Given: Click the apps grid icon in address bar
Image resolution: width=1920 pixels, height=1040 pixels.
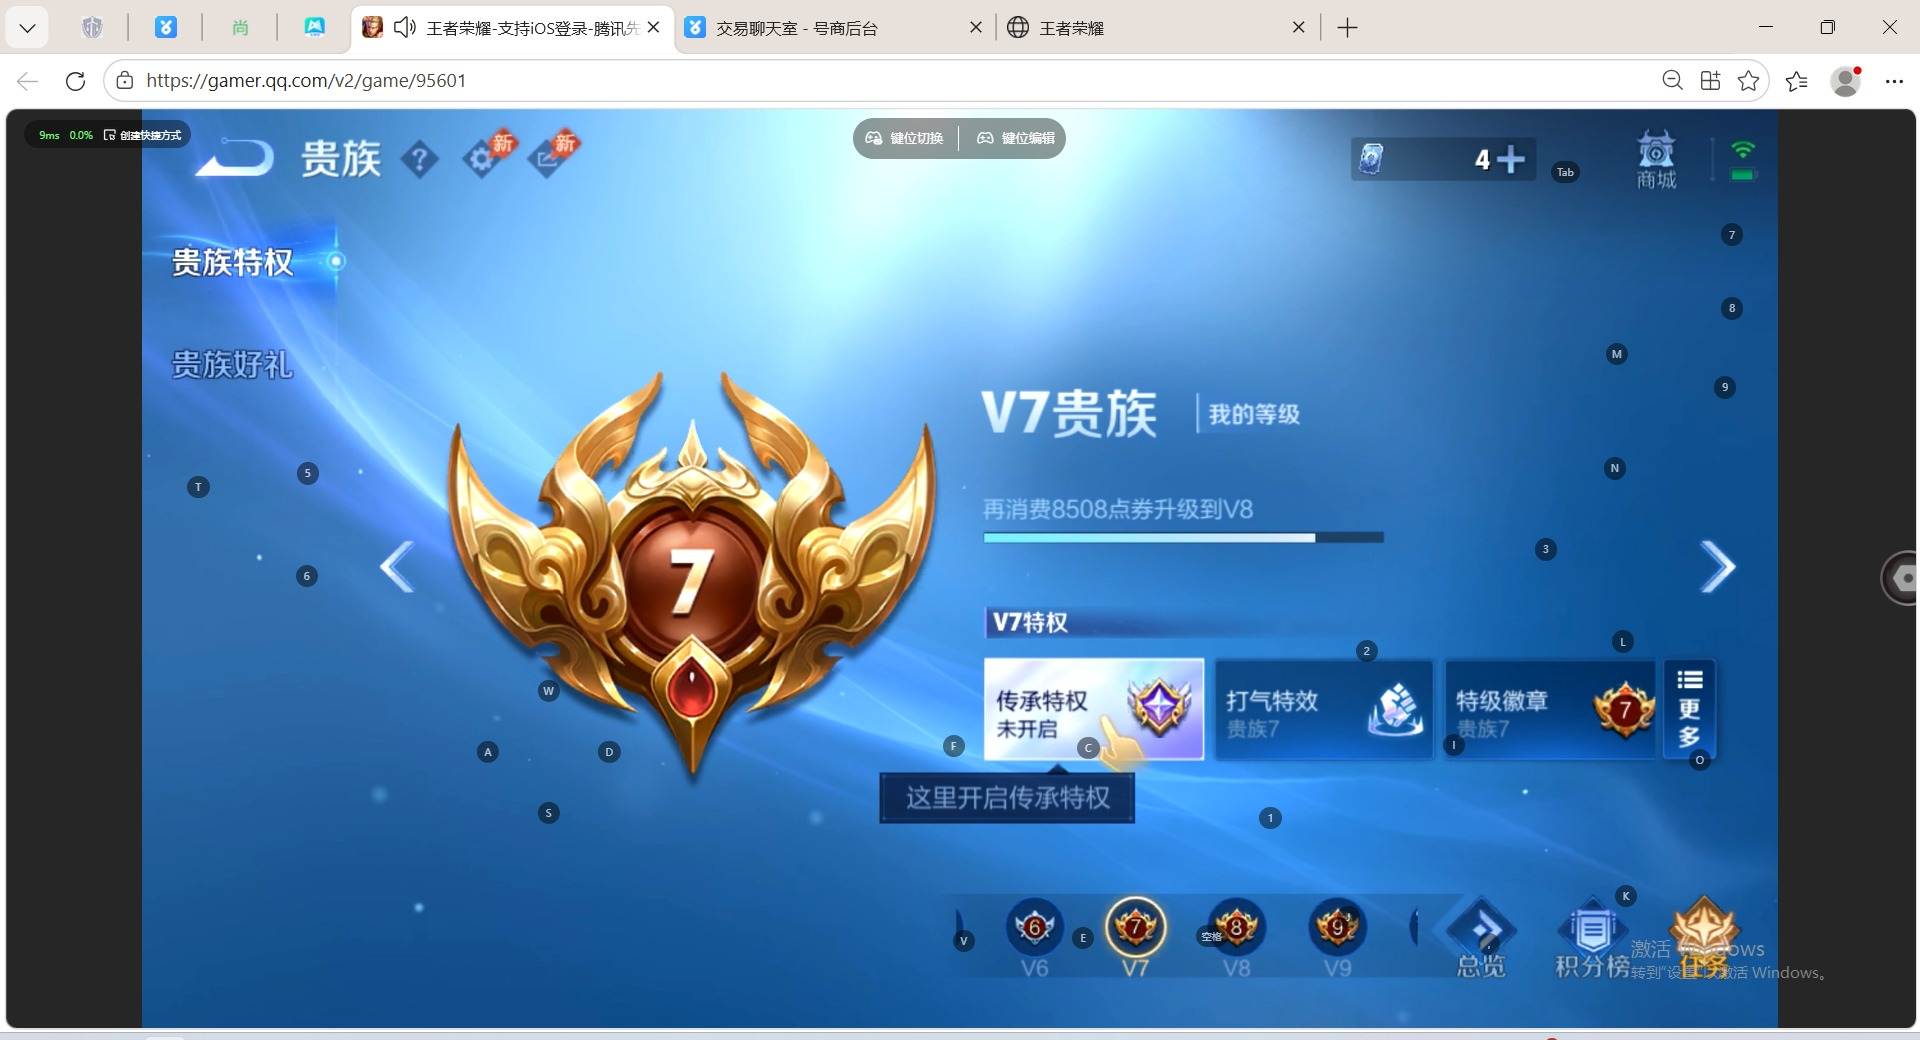Looking at the screenshot, I should pyautogui.click(x=1710, y=80).
